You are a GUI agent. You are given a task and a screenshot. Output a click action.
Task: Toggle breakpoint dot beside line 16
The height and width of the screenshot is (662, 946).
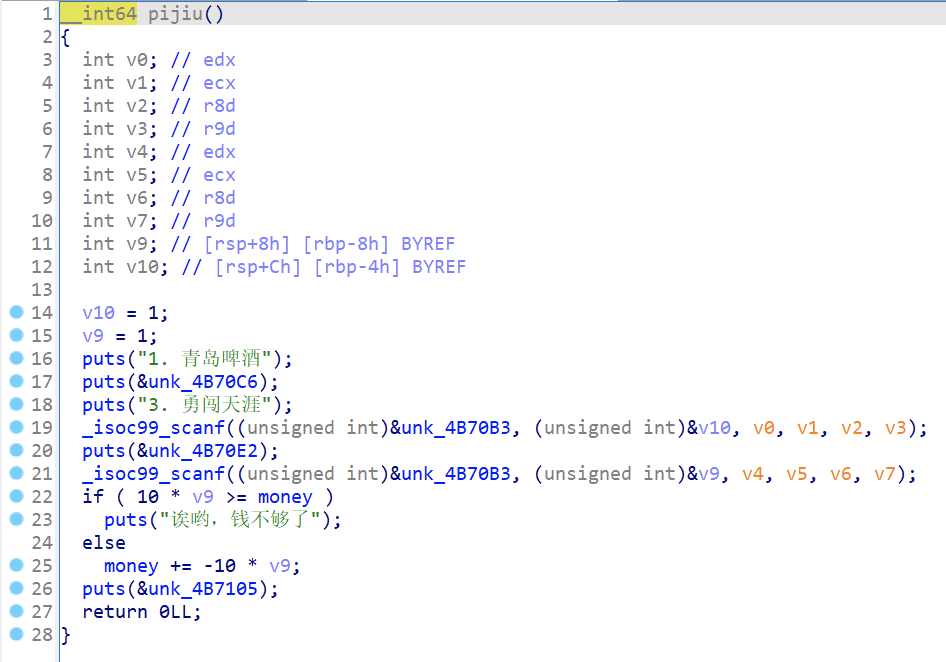click(16, 359)
